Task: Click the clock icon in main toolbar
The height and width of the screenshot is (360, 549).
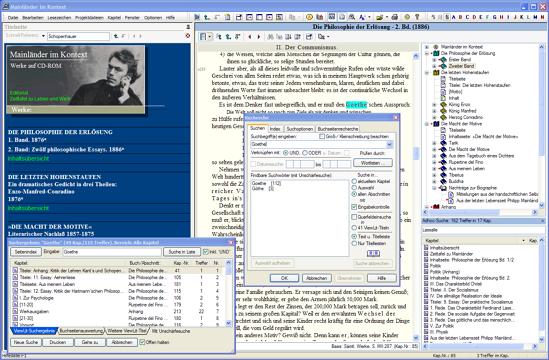Action: (309, 17)
